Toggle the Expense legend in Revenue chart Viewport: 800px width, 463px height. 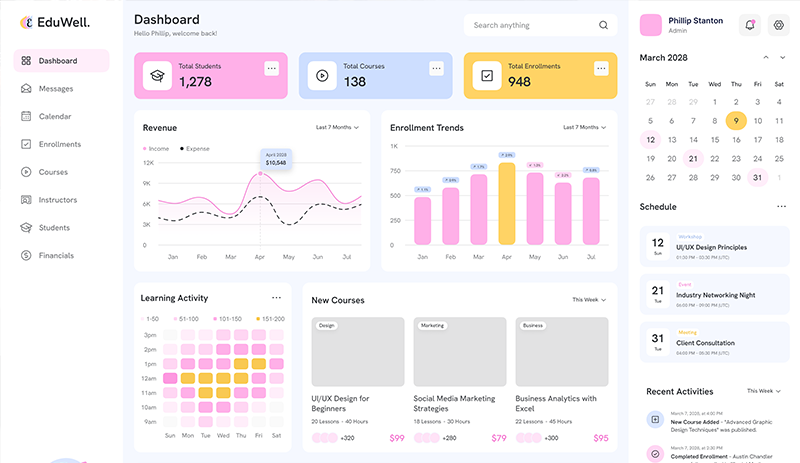tap(195, 148)
